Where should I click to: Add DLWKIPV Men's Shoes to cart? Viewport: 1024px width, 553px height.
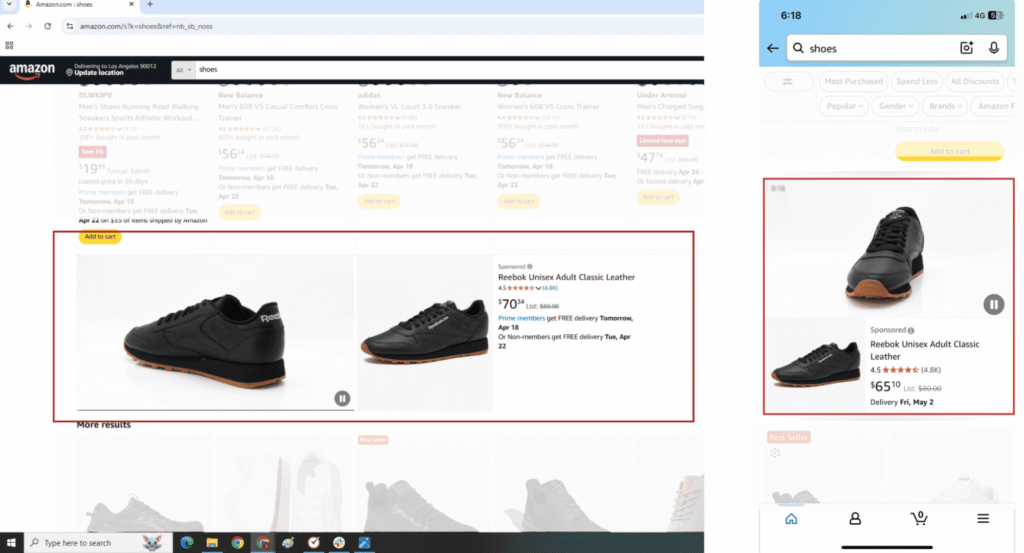100,237
